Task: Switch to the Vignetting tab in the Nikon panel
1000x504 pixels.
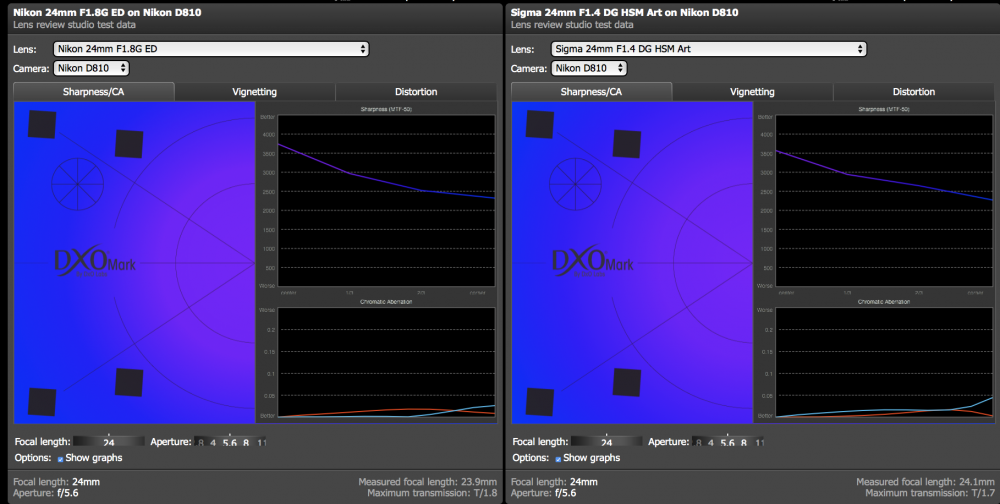Action: pyautogui.click(x=254, y=92)
